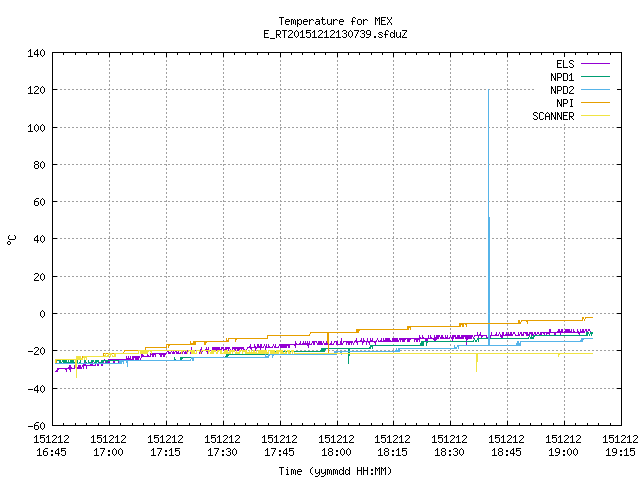Click the NPD2 legend label
Image resolution: width=640 pixels, height=480 pixels.
[x=562, y=90]
